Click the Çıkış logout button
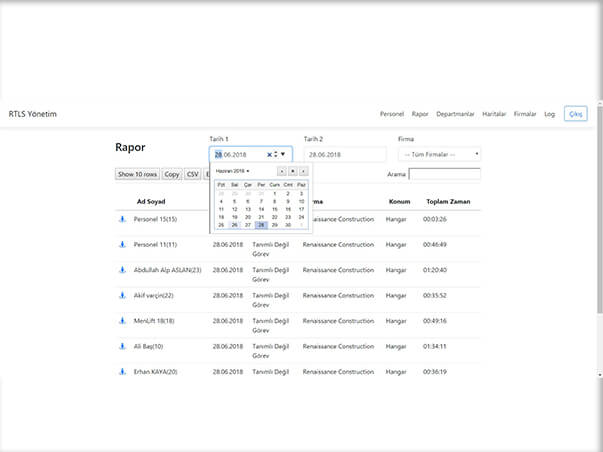The width and height of the screenshot is (603, 452). tap(576, 114)
